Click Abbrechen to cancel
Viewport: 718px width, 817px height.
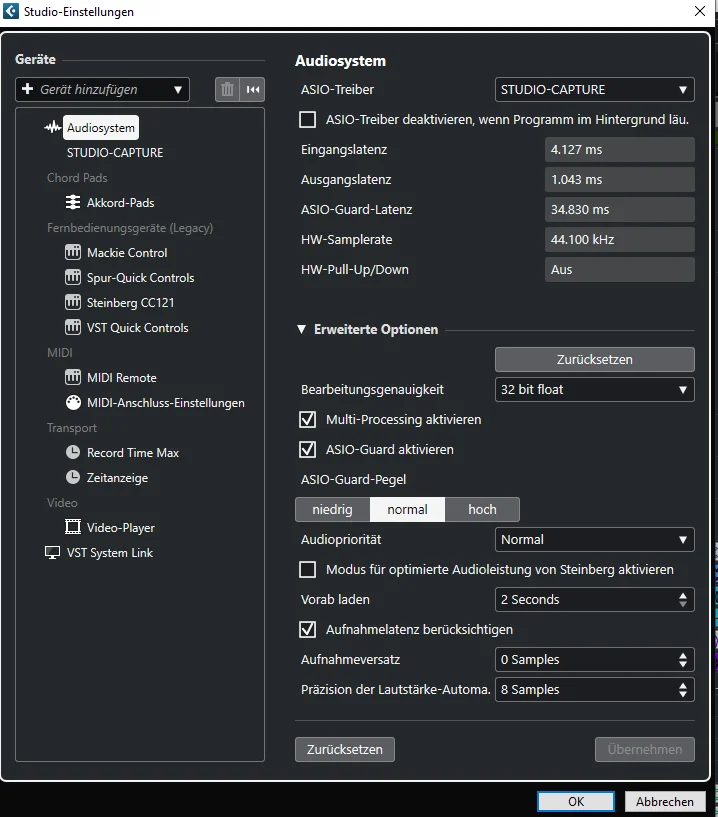click(664, 801)
